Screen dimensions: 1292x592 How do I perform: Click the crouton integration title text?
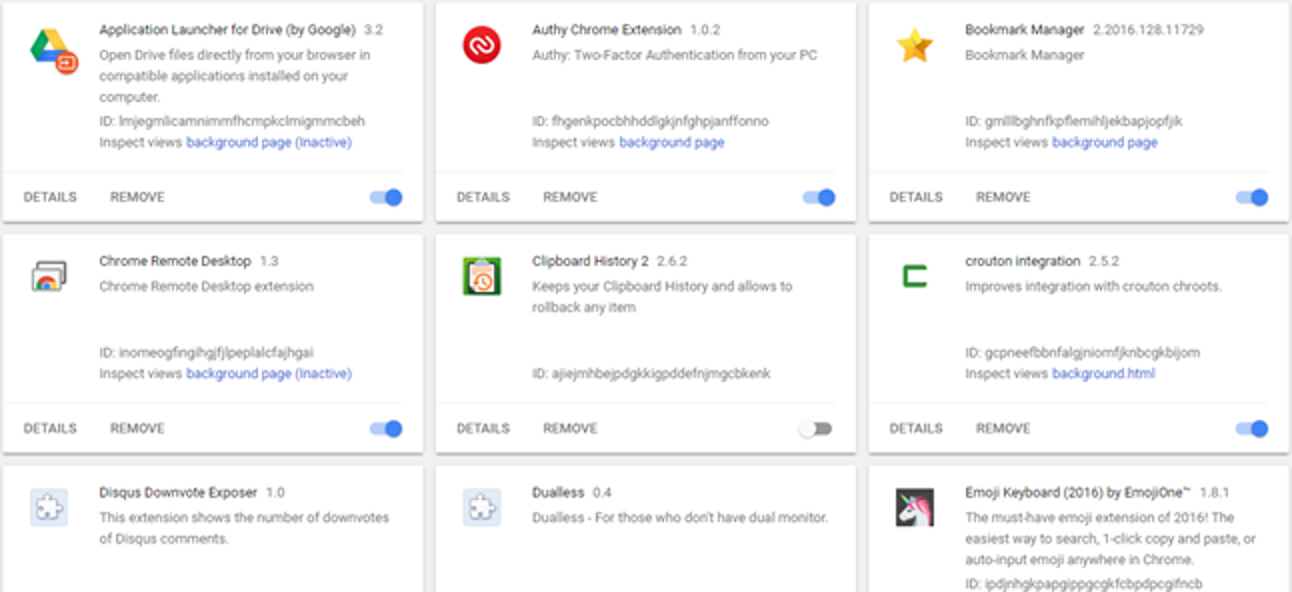point(1022,261)
